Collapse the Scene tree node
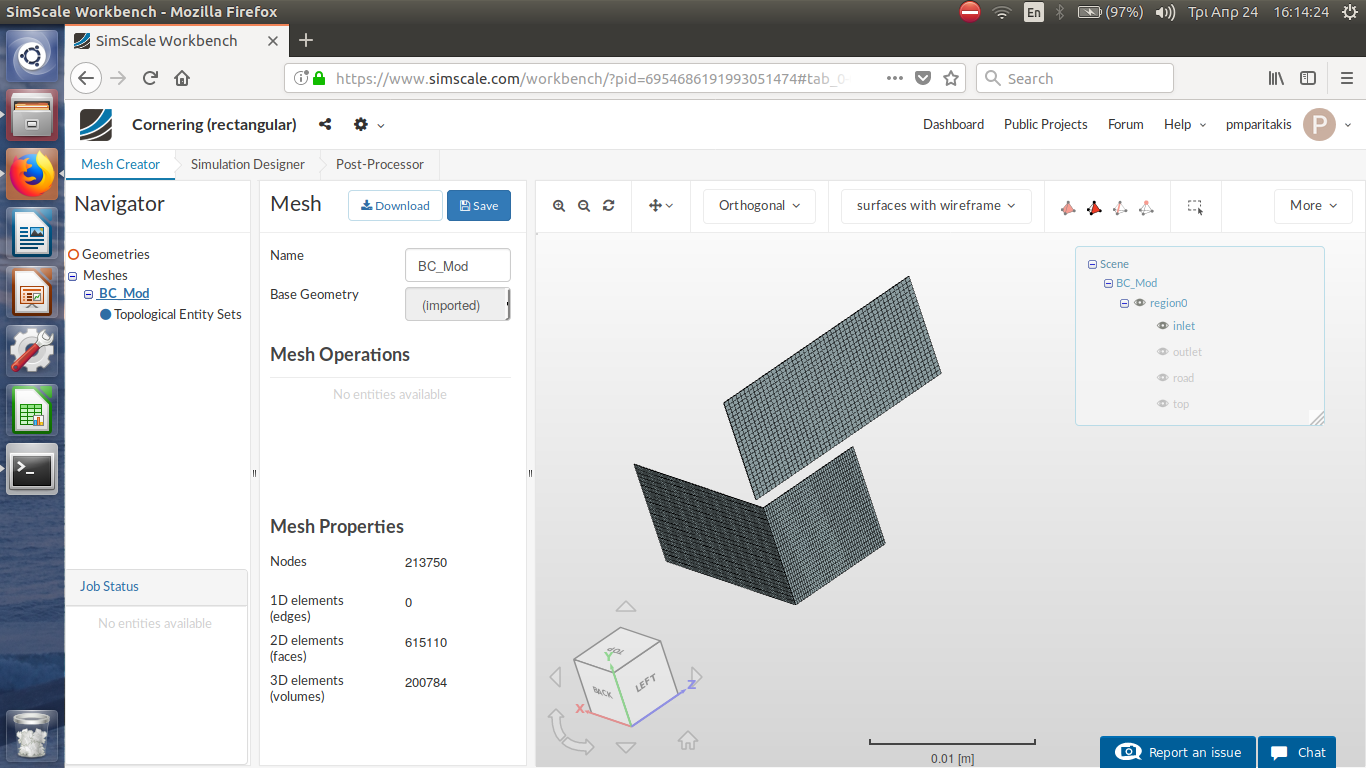1366x768 pixels. 1092,265
